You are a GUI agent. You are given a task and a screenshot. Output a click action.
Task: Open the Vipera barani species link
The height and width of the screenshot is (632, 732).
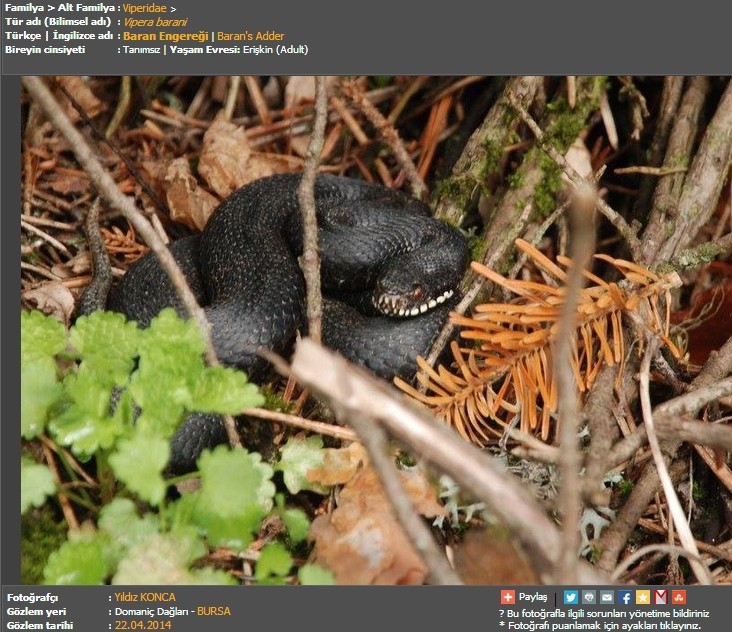(x=155, y=22)
